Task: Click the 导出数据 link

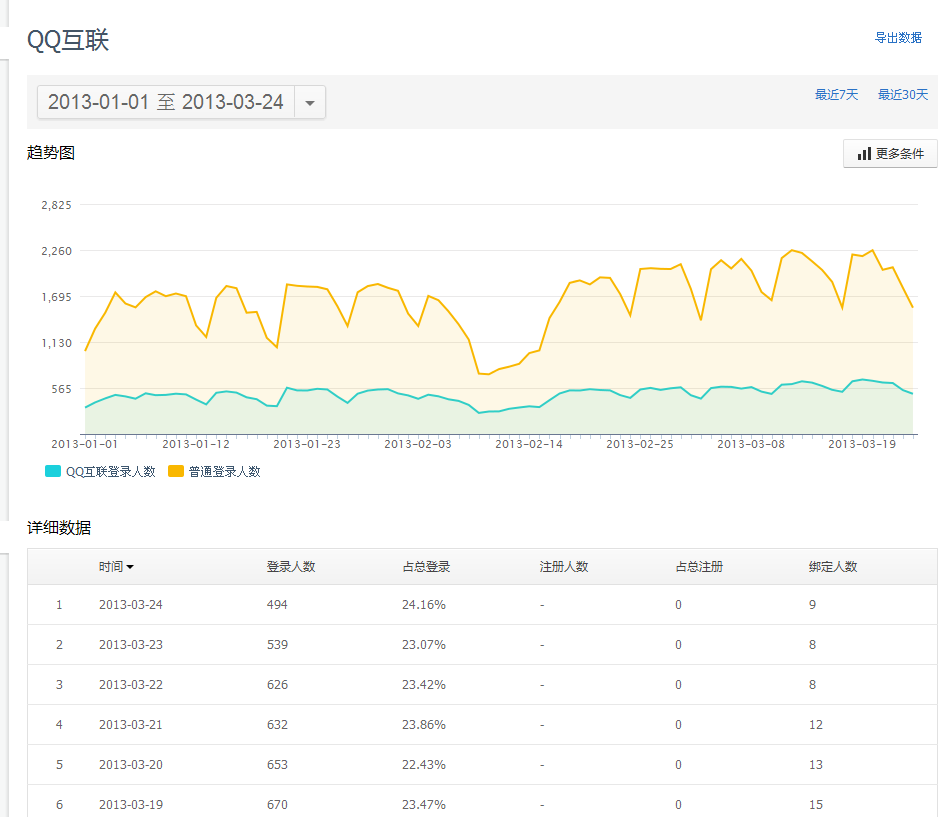Action: tap(898, 38)
